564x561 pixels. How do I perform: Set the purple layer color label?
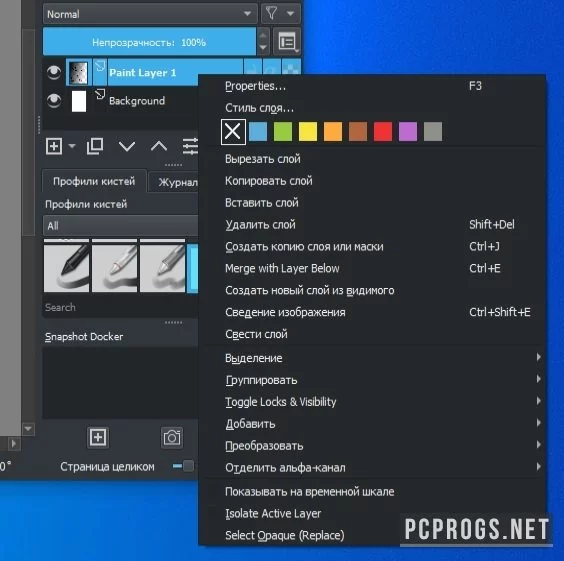[x=408, y=131]
